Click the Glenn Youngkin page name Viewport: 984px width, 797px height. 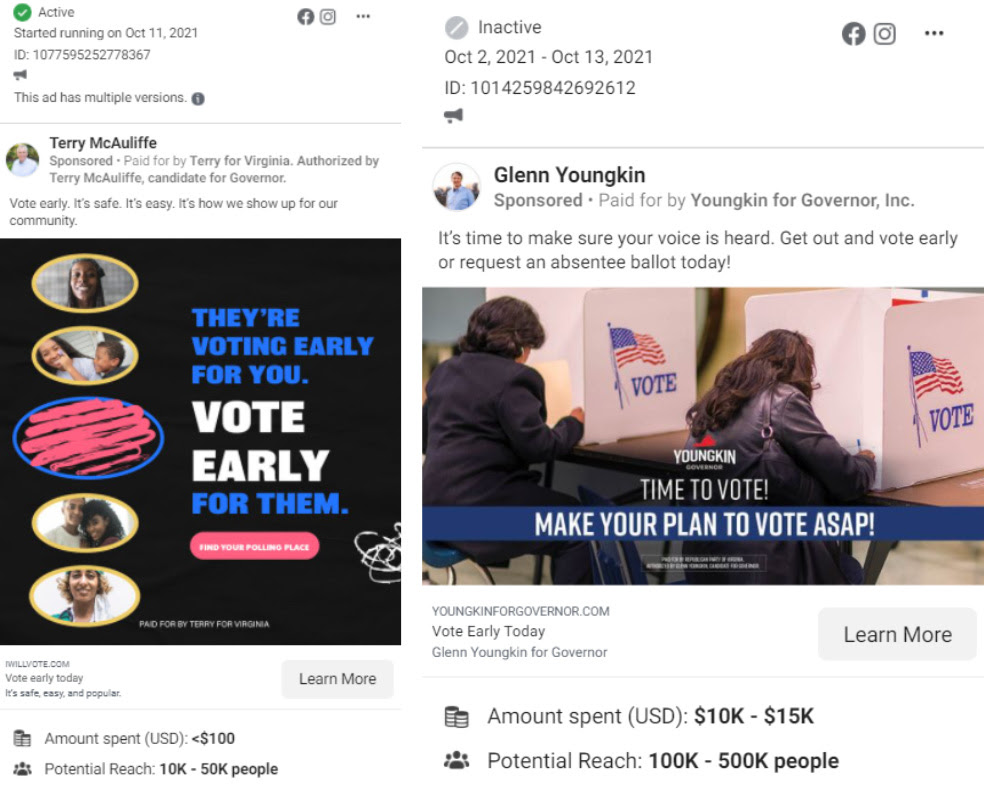(569, 175)
